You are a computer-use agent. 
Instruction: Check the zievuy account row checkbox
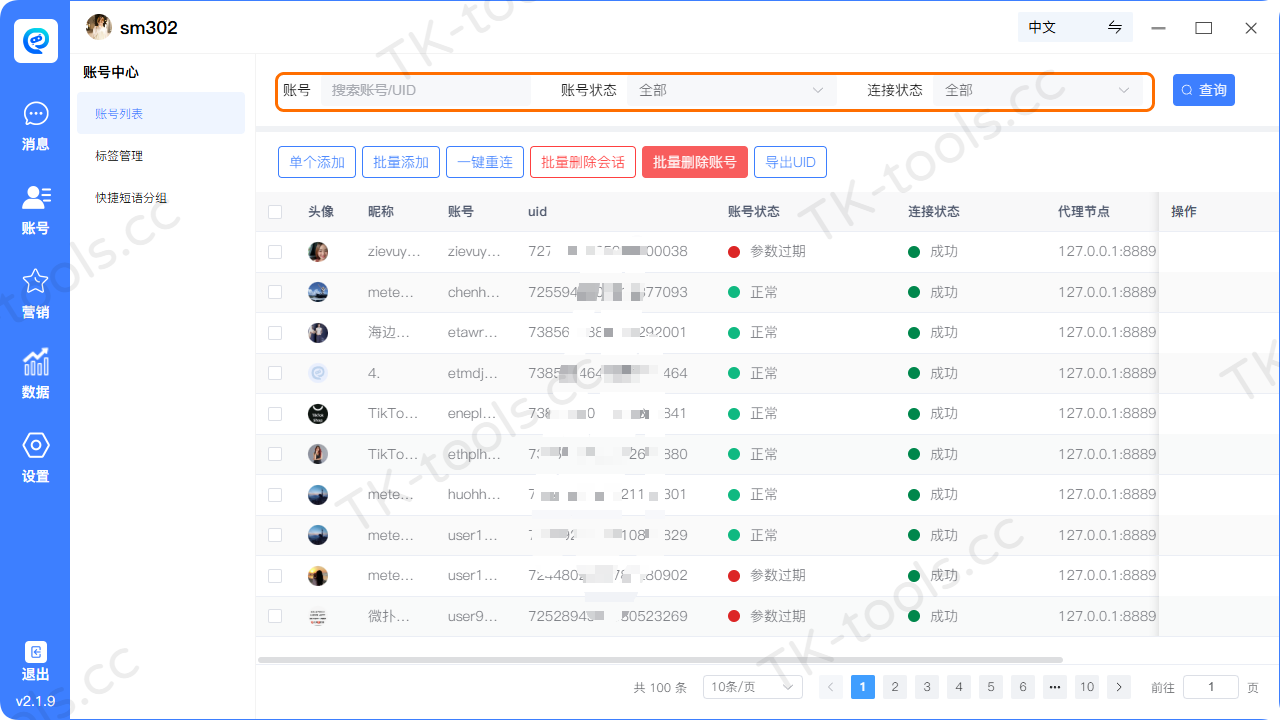click(275, 252)
